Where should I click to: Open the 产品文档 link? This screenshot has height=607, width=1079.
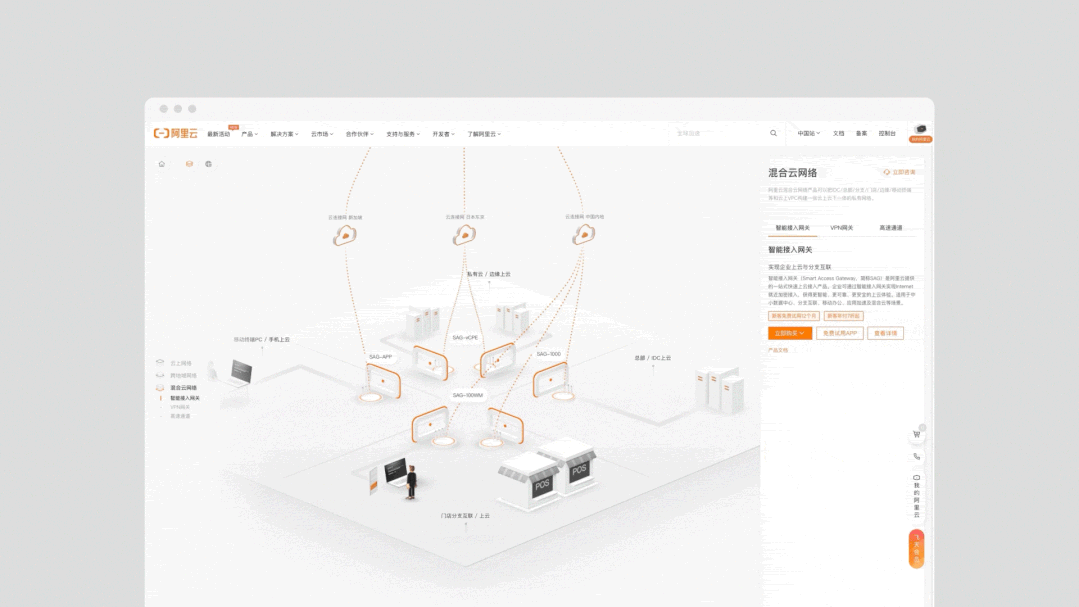778,350
